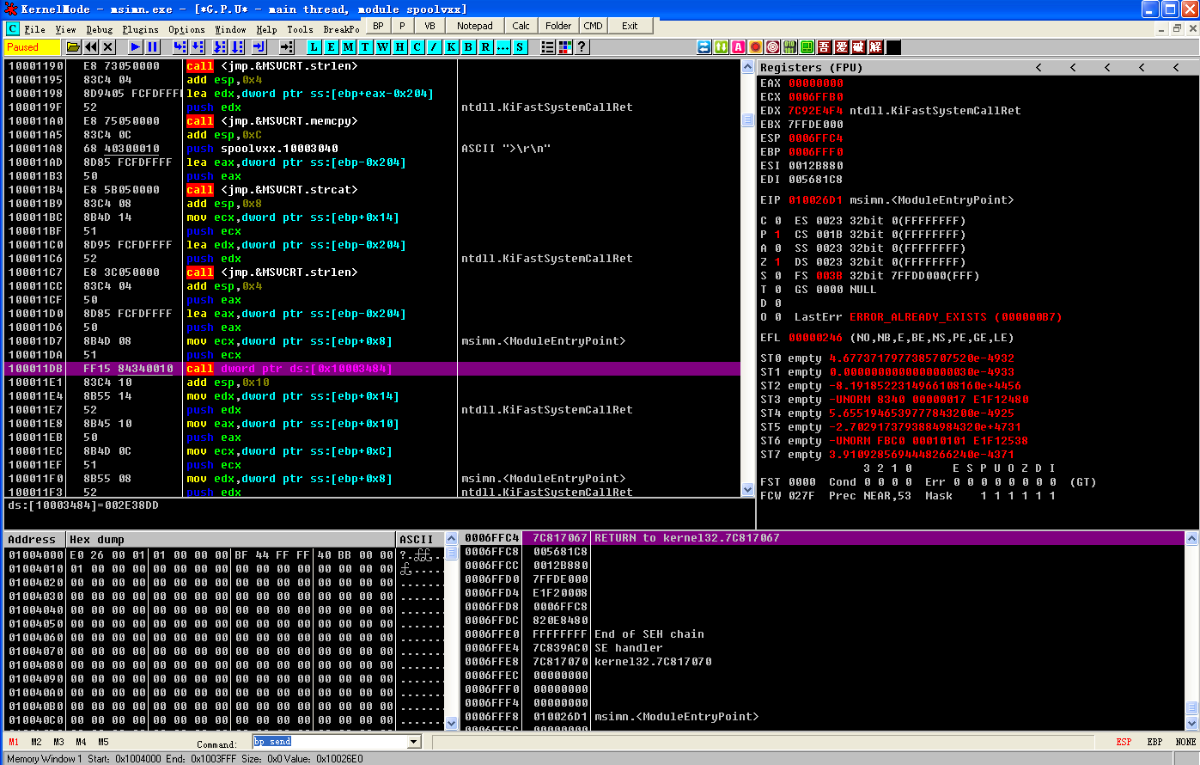
Task: Click the pink A plugin icon
Action: (738, 47)
